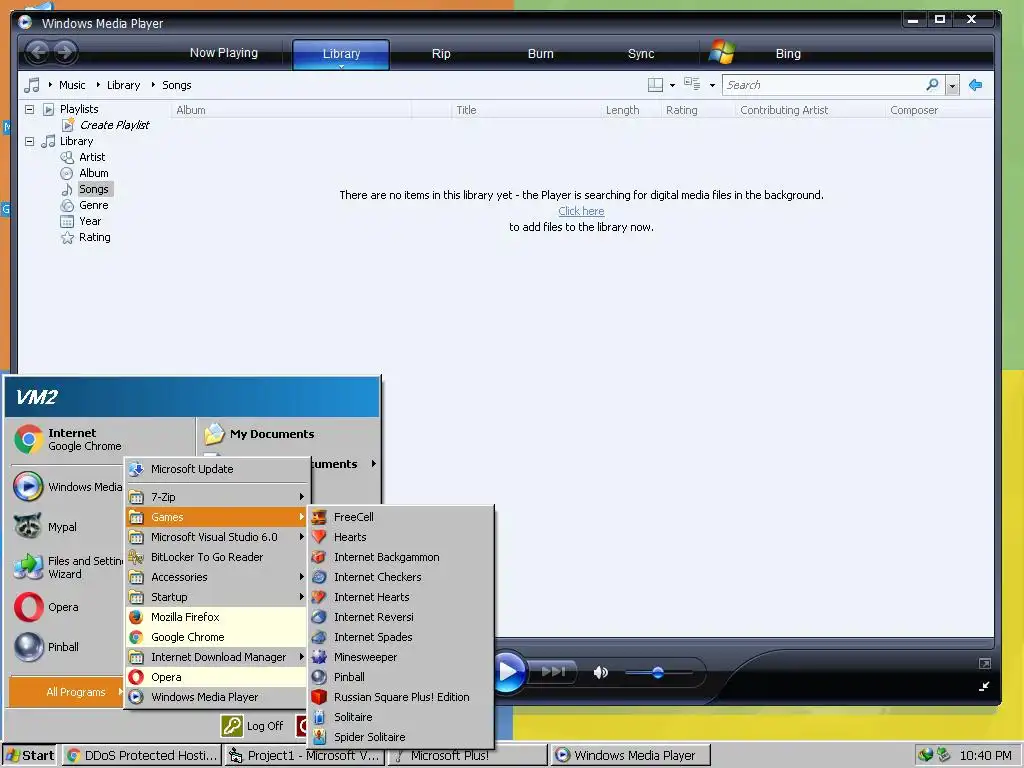Screen dimensions: 1024x768
Task: Open Internet Checkers game
Action: point(400,577)
